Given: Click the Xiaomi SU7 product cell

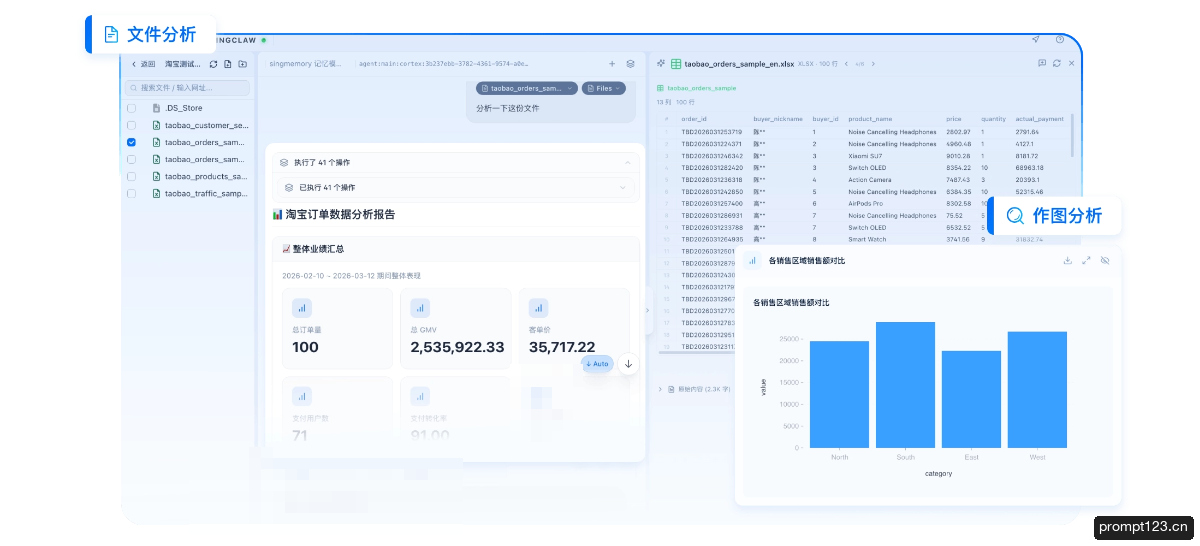Looking at the screenshot, I should [865, 156].
